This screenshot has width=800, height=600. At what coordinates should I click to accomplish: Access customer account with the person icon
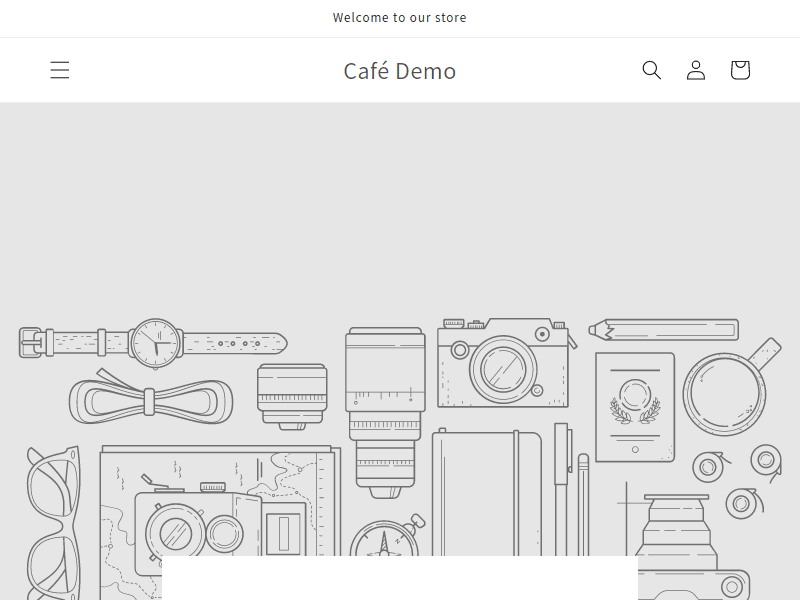696,70
